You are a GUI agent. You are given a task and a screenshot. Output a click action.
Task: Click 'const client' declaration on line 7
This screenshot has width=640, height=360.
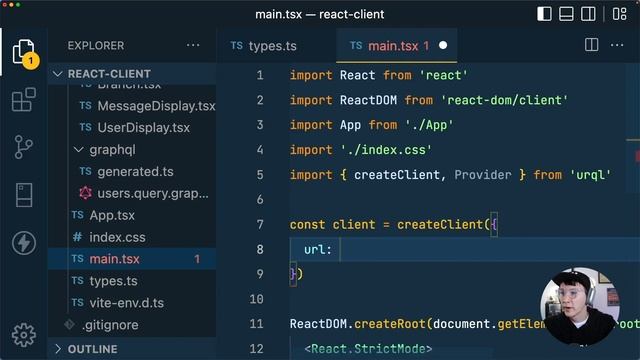[332, 224]
